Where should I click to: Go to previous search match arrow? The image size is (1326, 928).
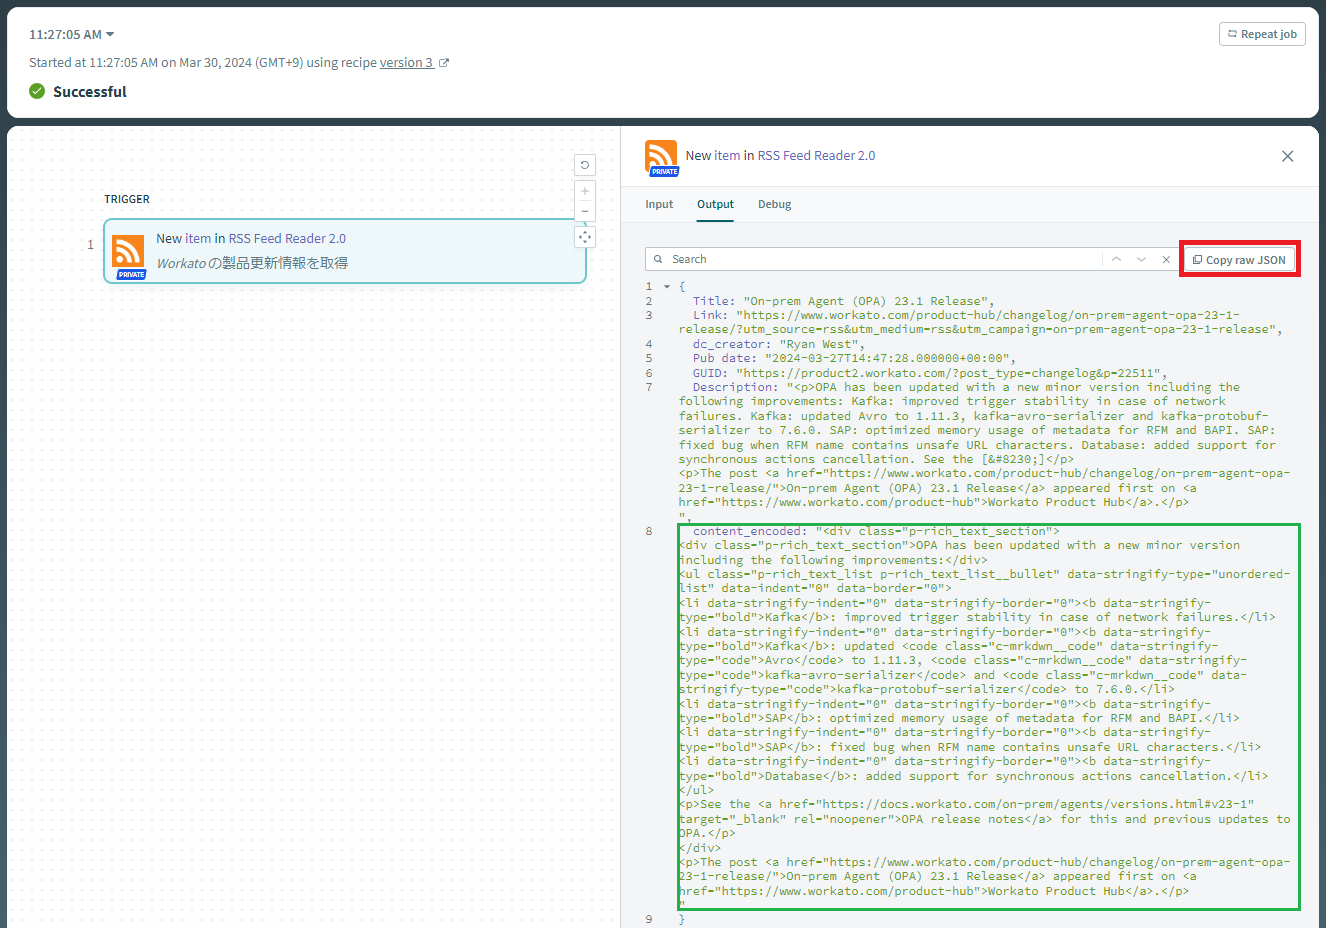click(1116, 259)
